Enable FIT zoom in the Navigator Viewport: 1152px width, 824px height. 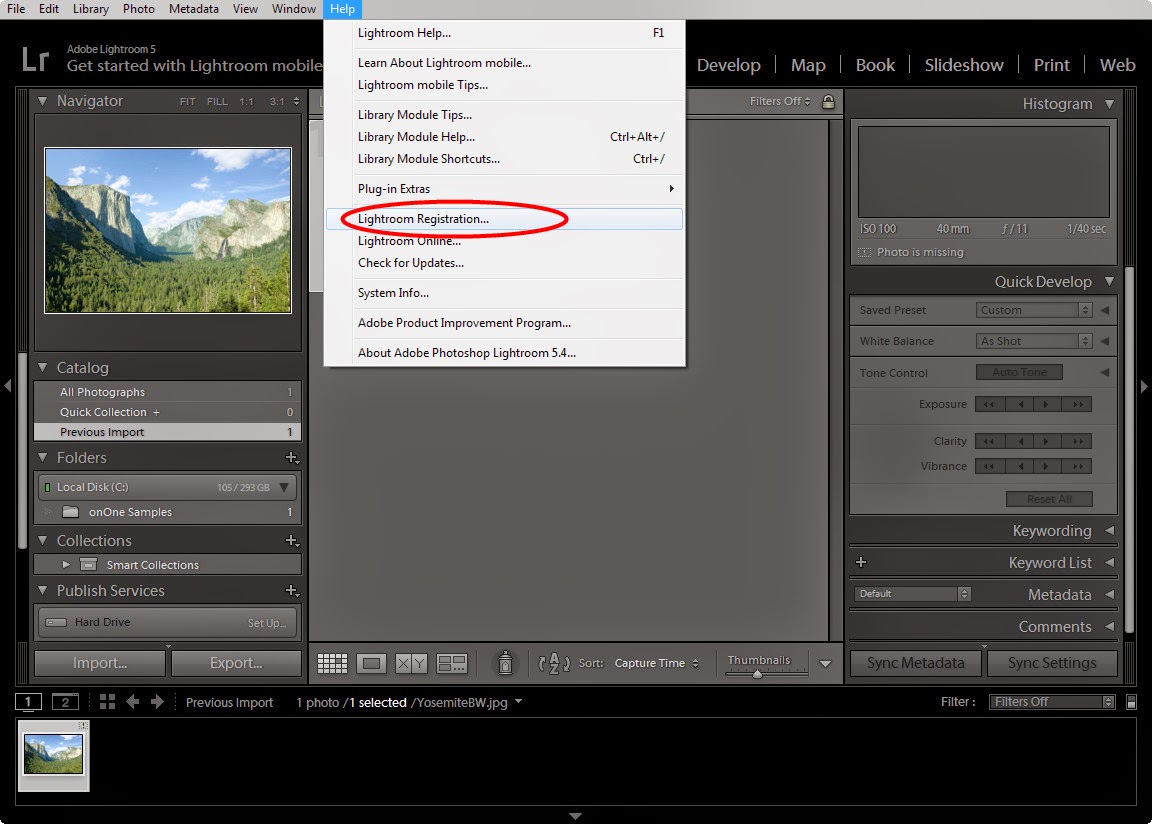[x=187, y=101]
